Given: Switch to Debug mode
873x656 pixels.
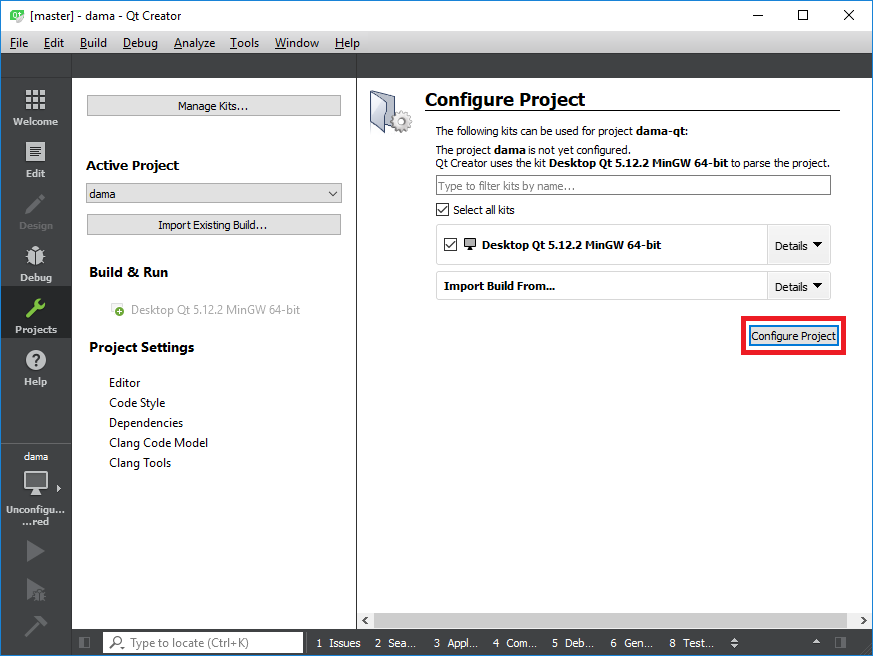Looking at the screenshot, I should pos(36,264).
